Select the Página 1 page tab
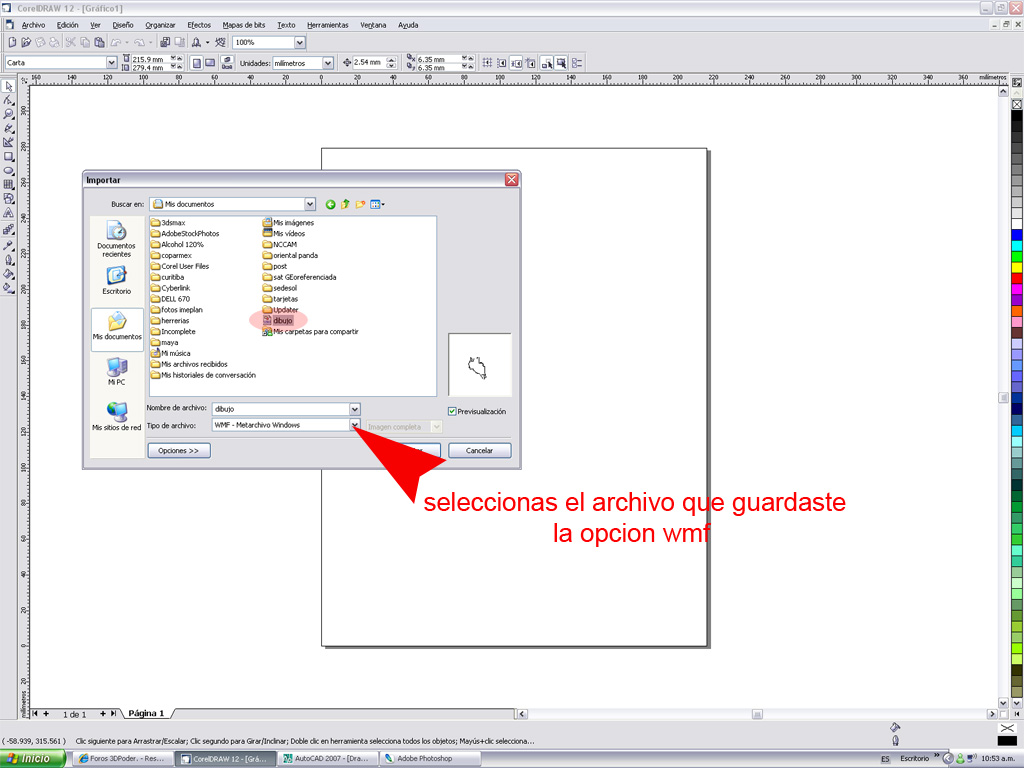This screenshot has width=1024, height=768. (146, 713)
